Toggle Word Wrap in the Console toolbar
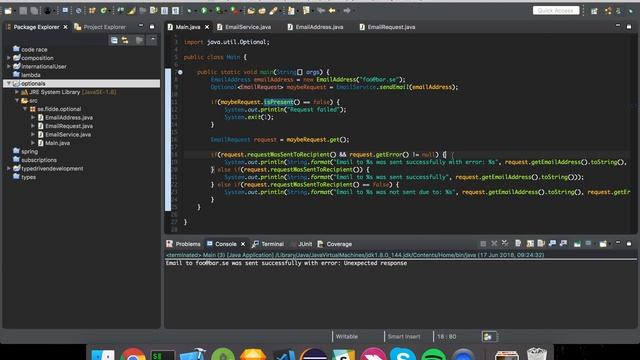 [x=541, y=244]
